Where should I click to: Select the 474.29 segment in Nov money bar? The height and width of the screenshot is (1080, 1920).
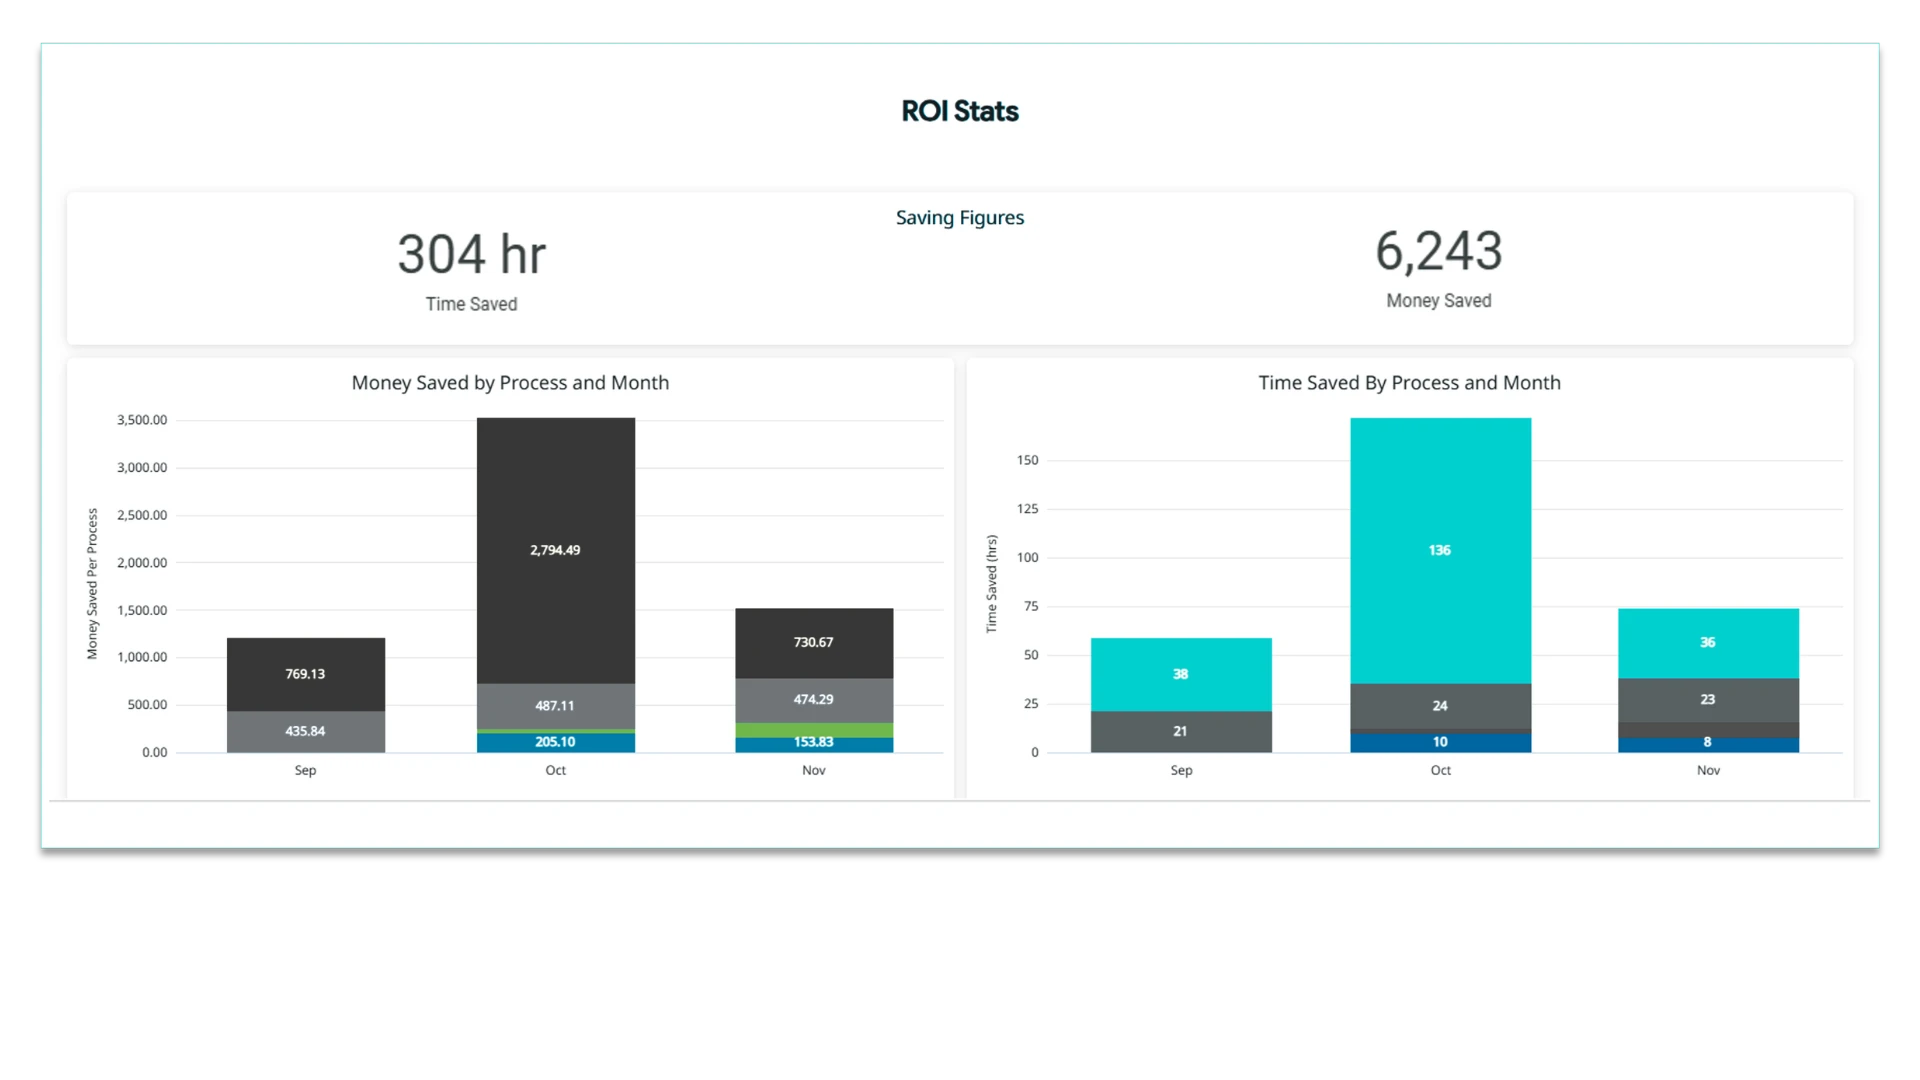(814, 701)
